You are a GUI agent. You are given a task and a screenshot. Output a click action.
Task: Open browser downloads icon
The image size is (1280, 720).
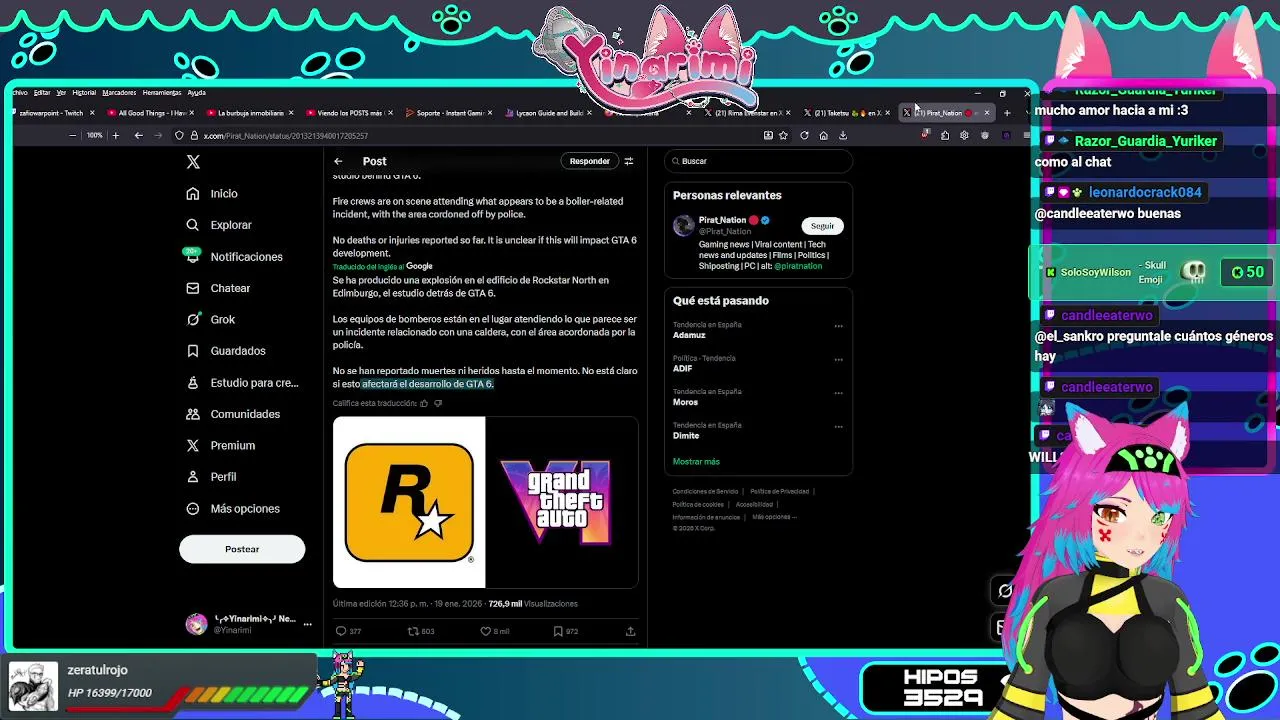coord(843,136)
